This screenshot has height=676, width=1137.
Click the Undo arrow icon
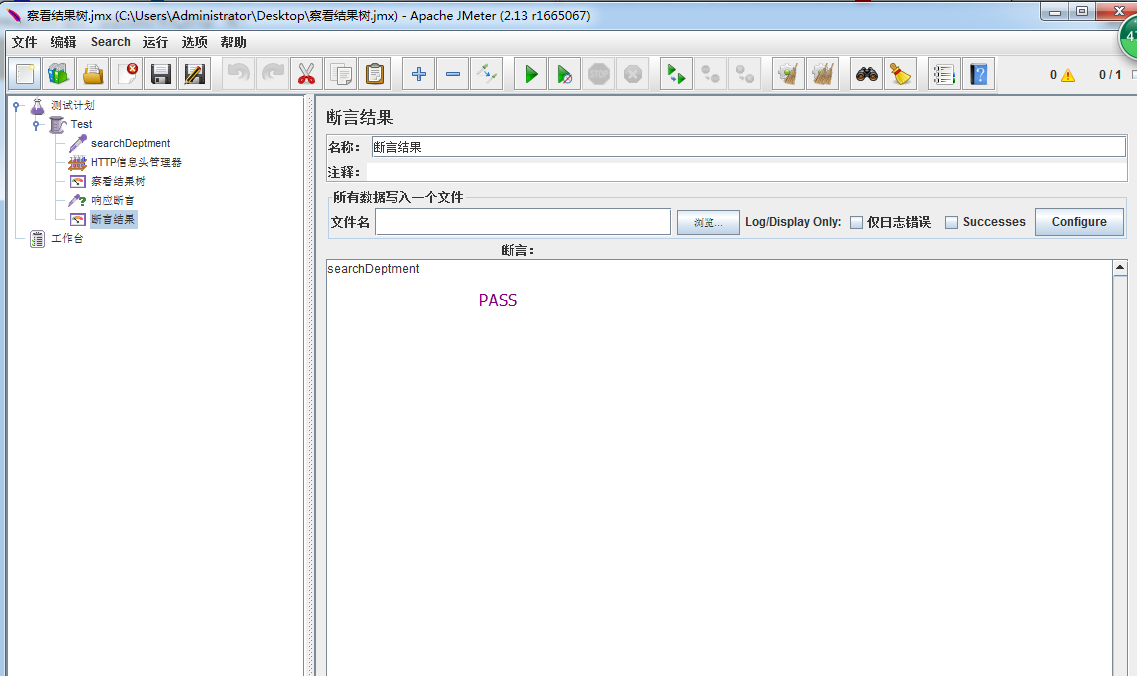pos(238,74)
